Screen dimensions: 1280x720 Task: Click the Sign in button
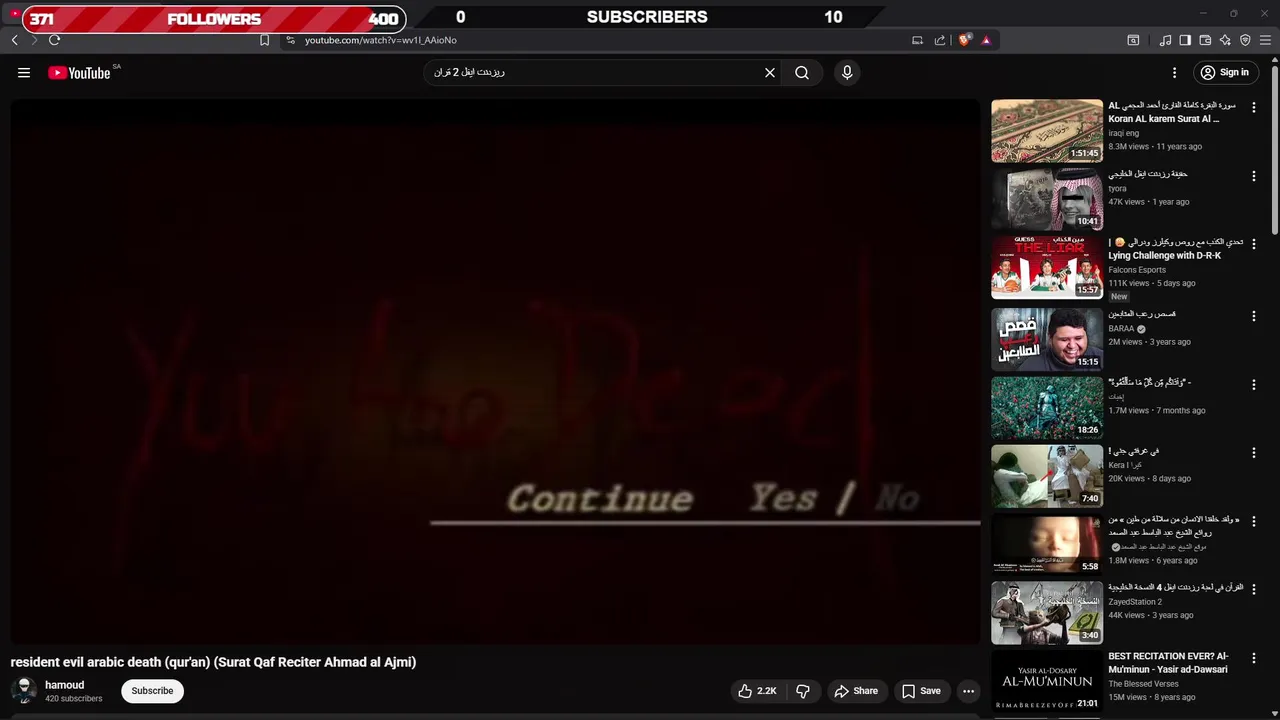(x=1225, y=72)
